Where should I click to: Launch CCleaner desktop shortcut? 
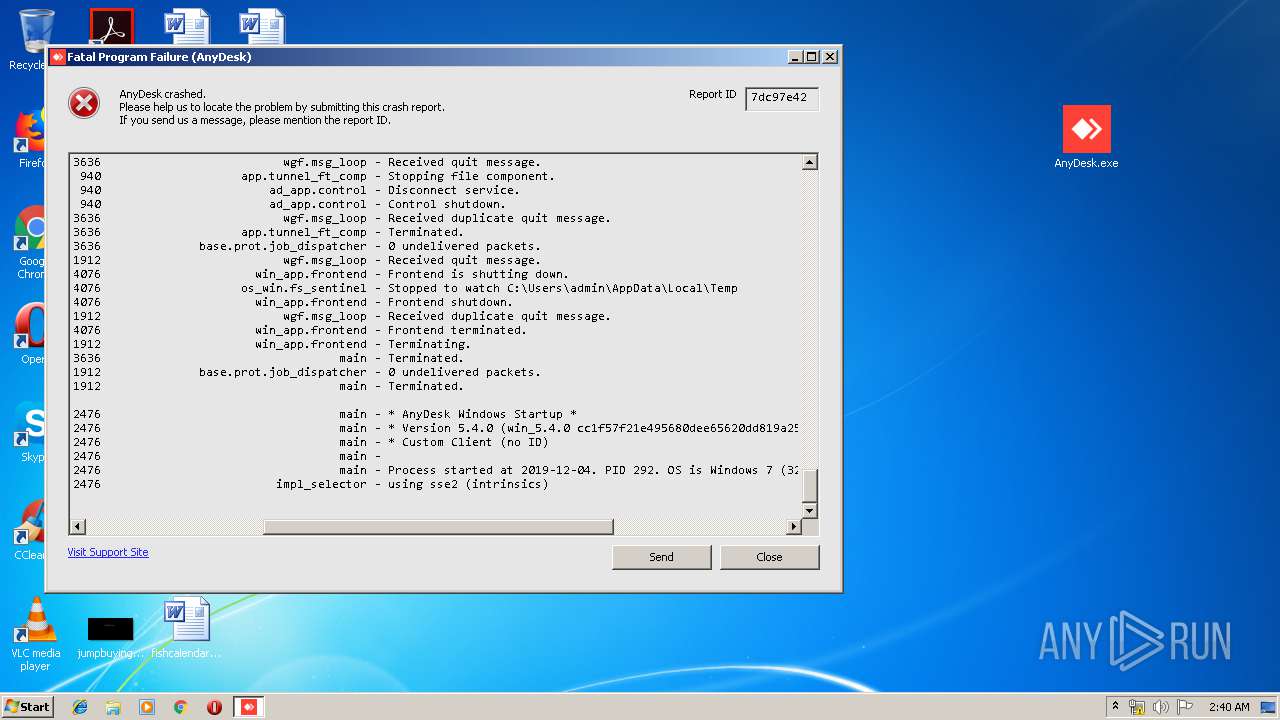[30, 530]
